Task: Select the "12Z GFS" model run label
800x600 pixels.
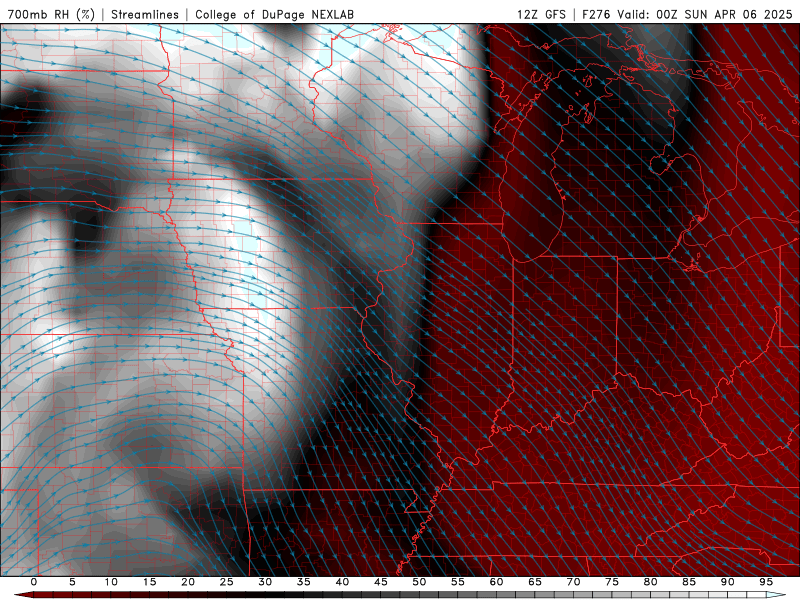Action: pos(541,14)
